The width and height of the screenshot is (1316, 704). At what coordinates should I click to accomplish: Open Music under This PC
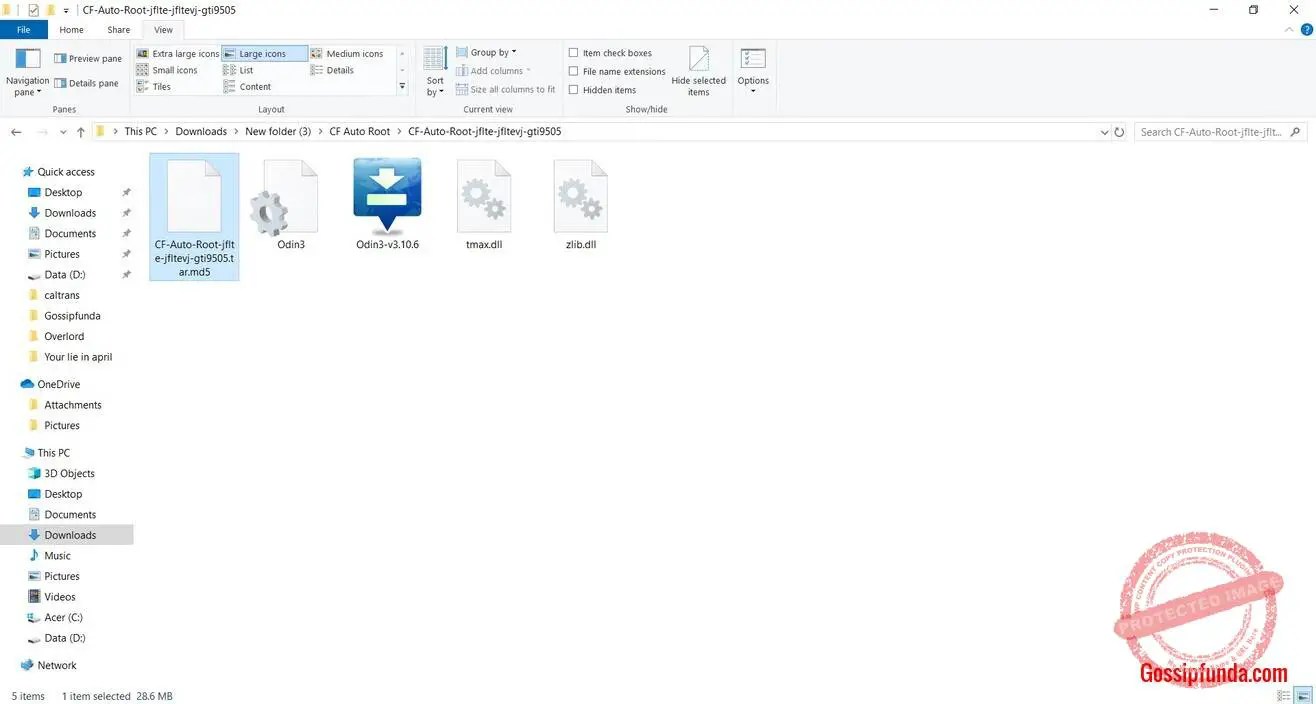point(57,555)
